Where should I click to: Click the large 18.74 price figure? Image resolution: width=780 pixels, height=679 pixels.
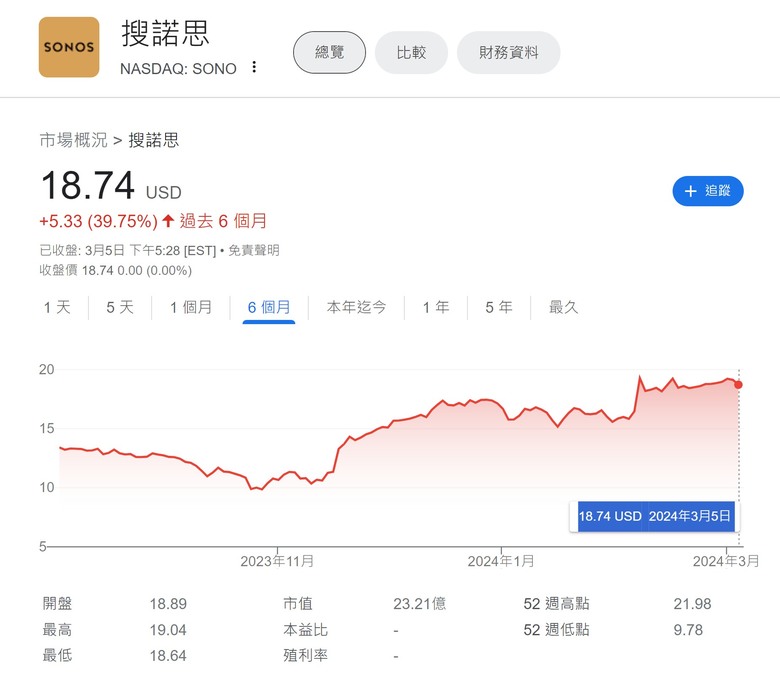[x=88, y=185]
